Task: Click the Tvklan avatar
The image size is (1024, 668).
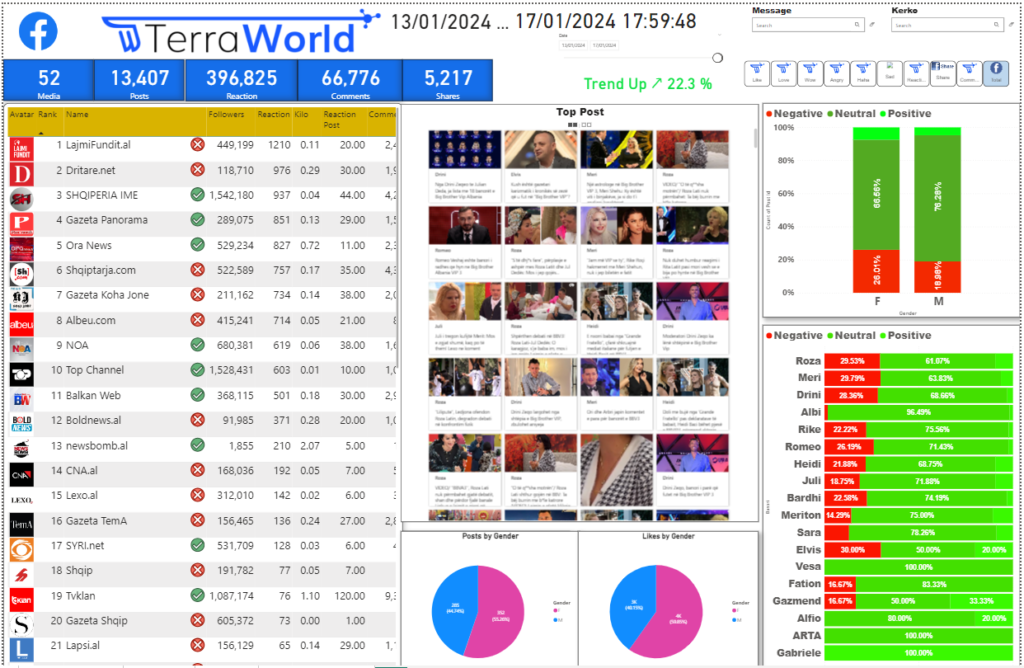Action: coord(22,599)
